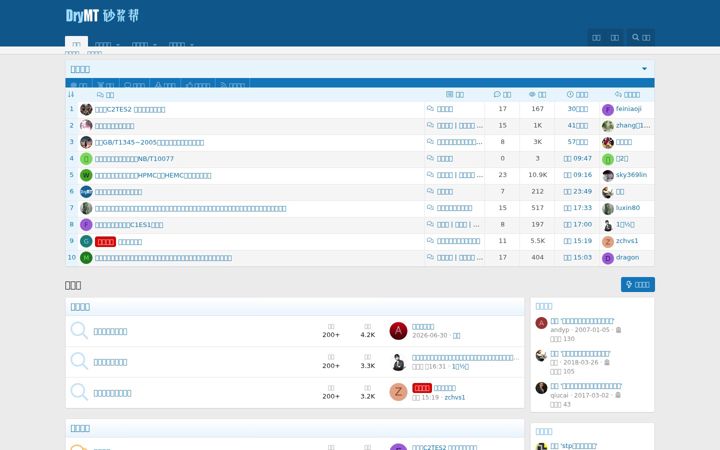This screenshot has width=720, height=450.
Task: Open last poster name luxin80
Action: point(628,208)
